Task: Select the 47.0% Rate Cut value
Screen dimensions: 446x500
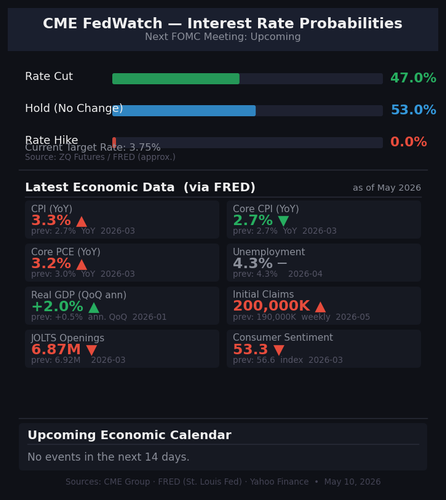Action: tap(413, 78)
